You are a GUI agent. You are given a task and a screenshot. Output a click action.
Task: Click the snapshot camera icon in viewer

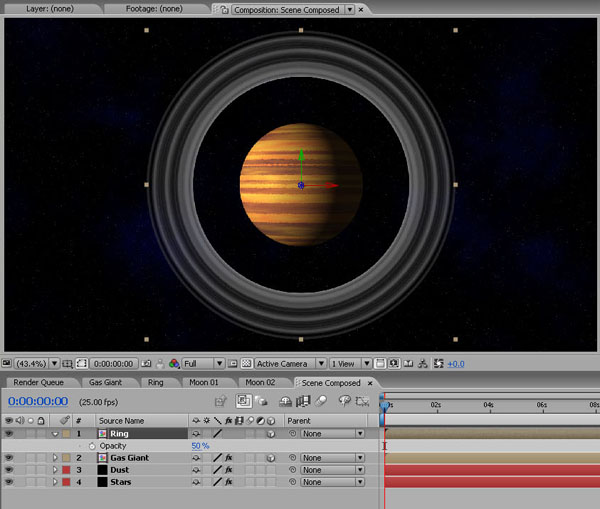pyautogui.click(x=146, y=364)
